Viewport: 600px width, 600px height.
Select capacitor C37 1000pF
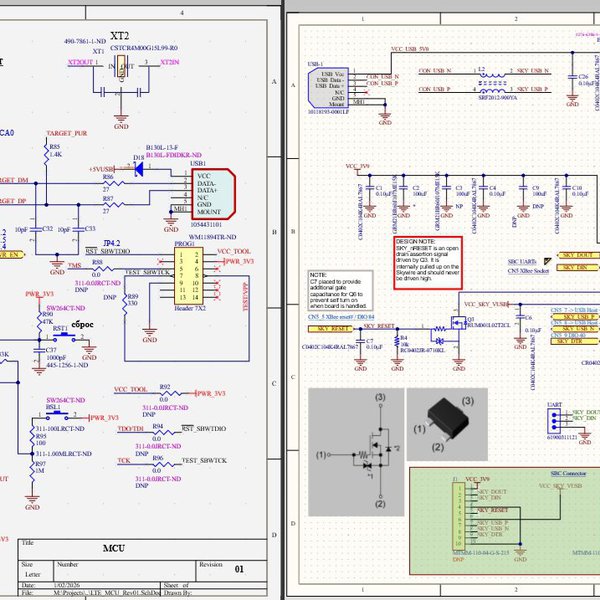(x=39, y=350)
